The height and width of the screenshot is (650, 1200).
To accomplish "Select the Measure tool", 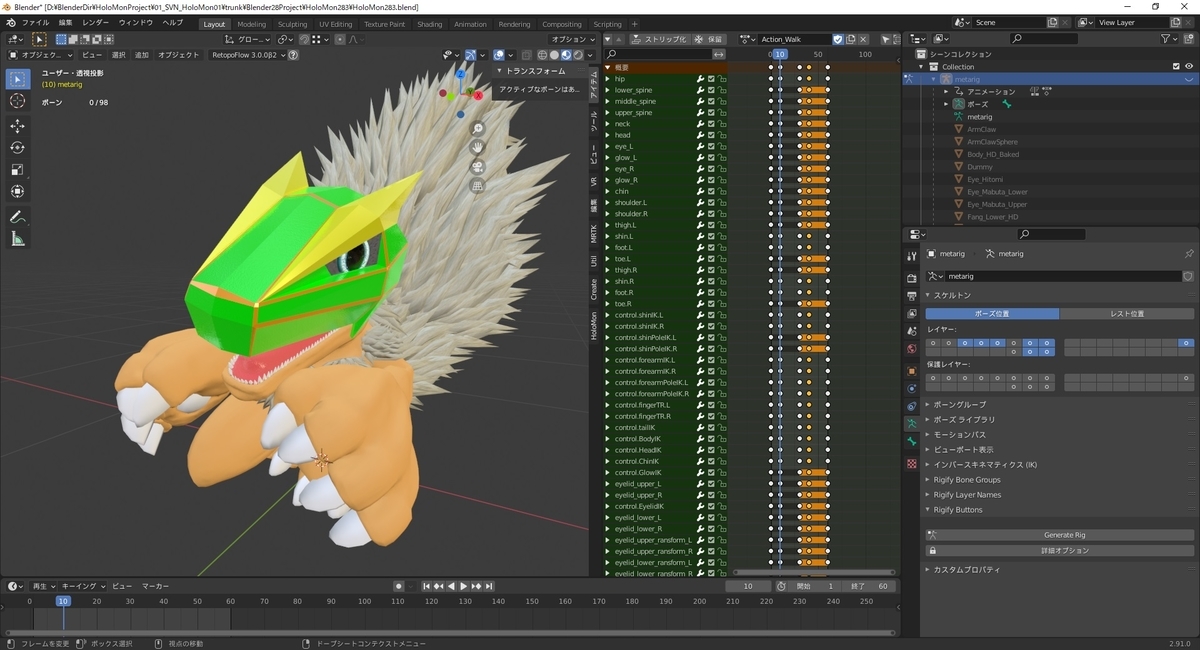I will pos(18,239).
